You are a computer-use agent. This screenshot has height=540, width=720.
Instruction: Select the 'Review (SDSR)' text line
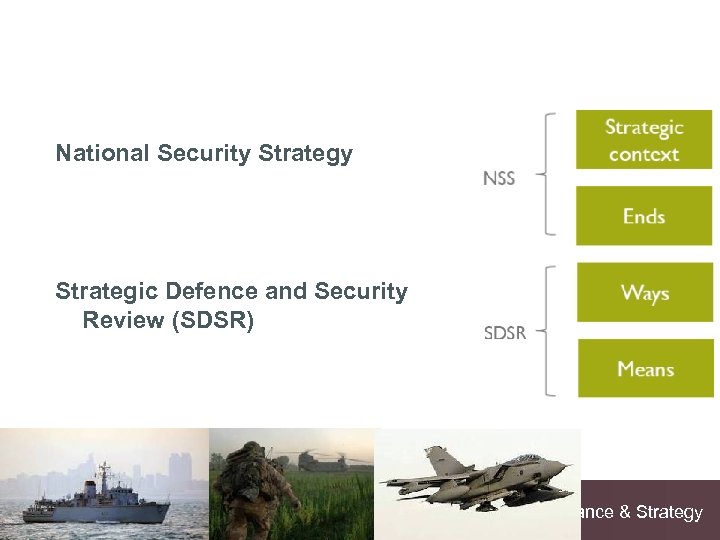pyautogui.click(x=169, y=321)
